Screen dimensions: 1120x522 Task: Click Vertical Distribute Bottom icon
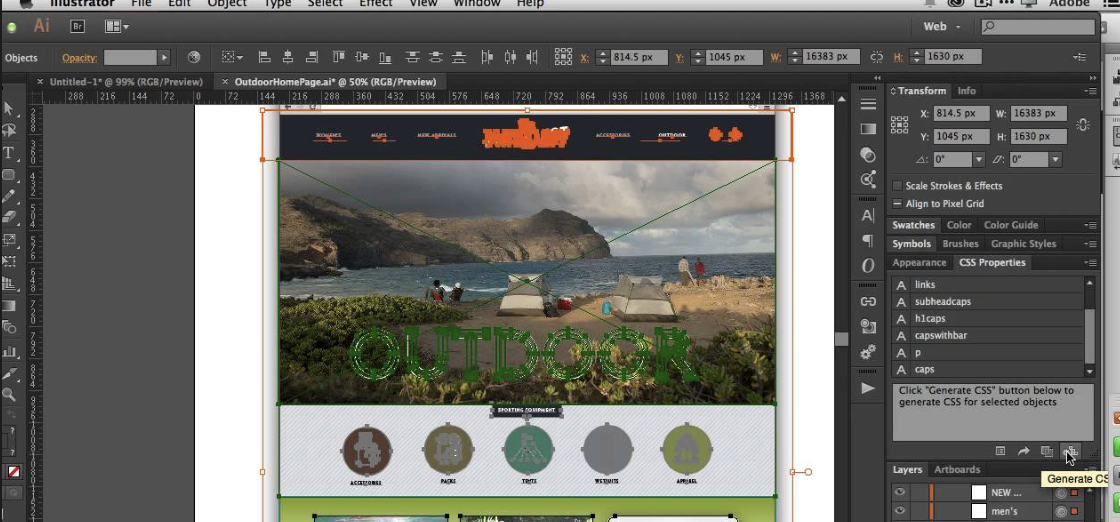[459, 57]
